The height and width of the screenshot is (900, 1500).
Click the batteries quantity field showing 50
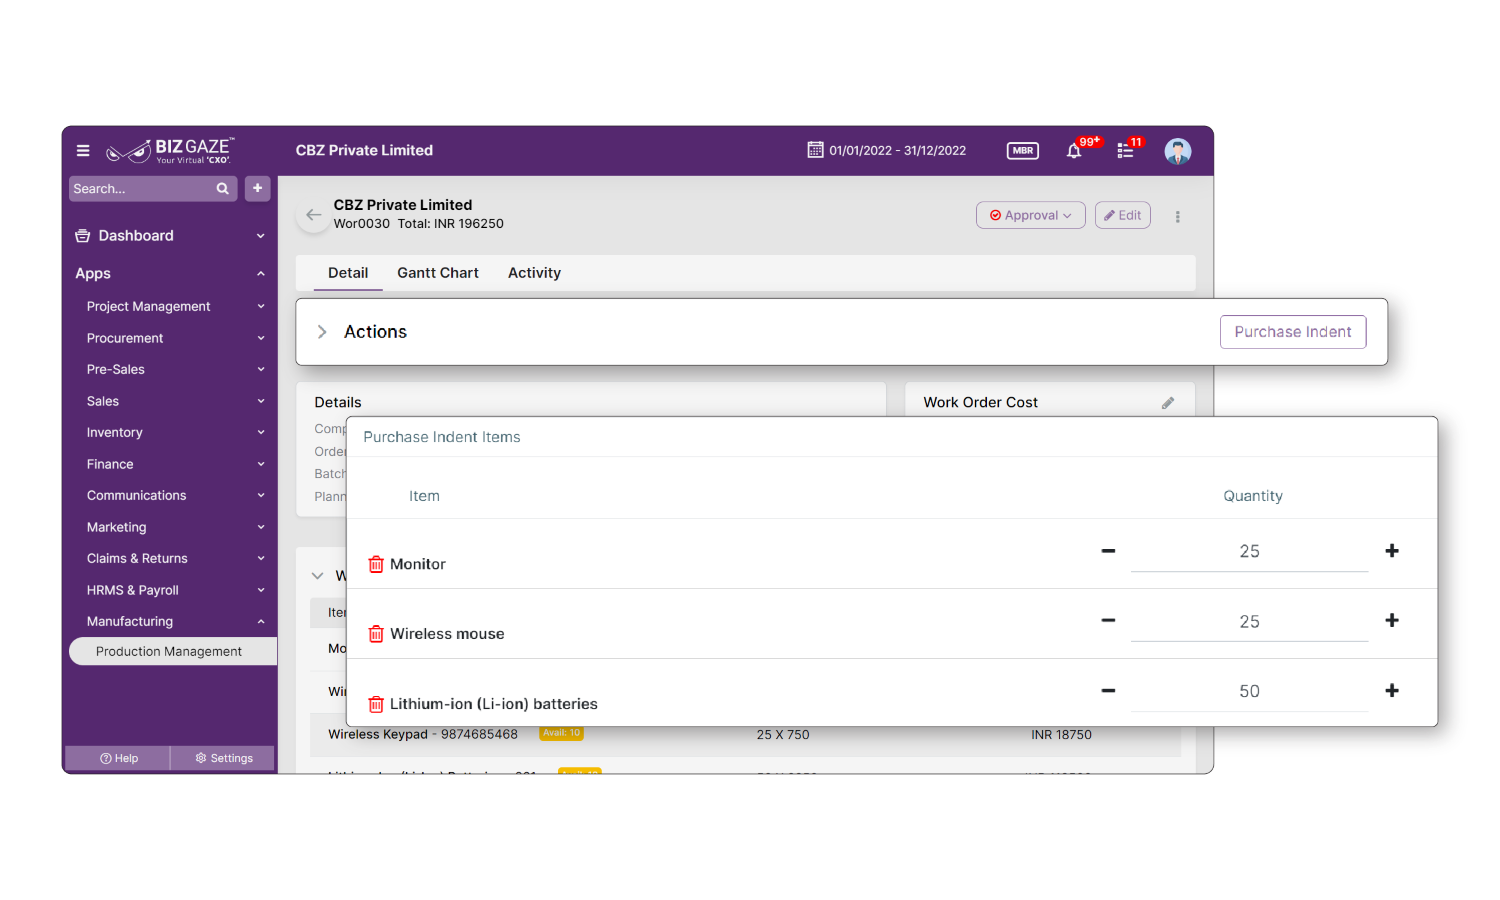tap(1249, 692)
